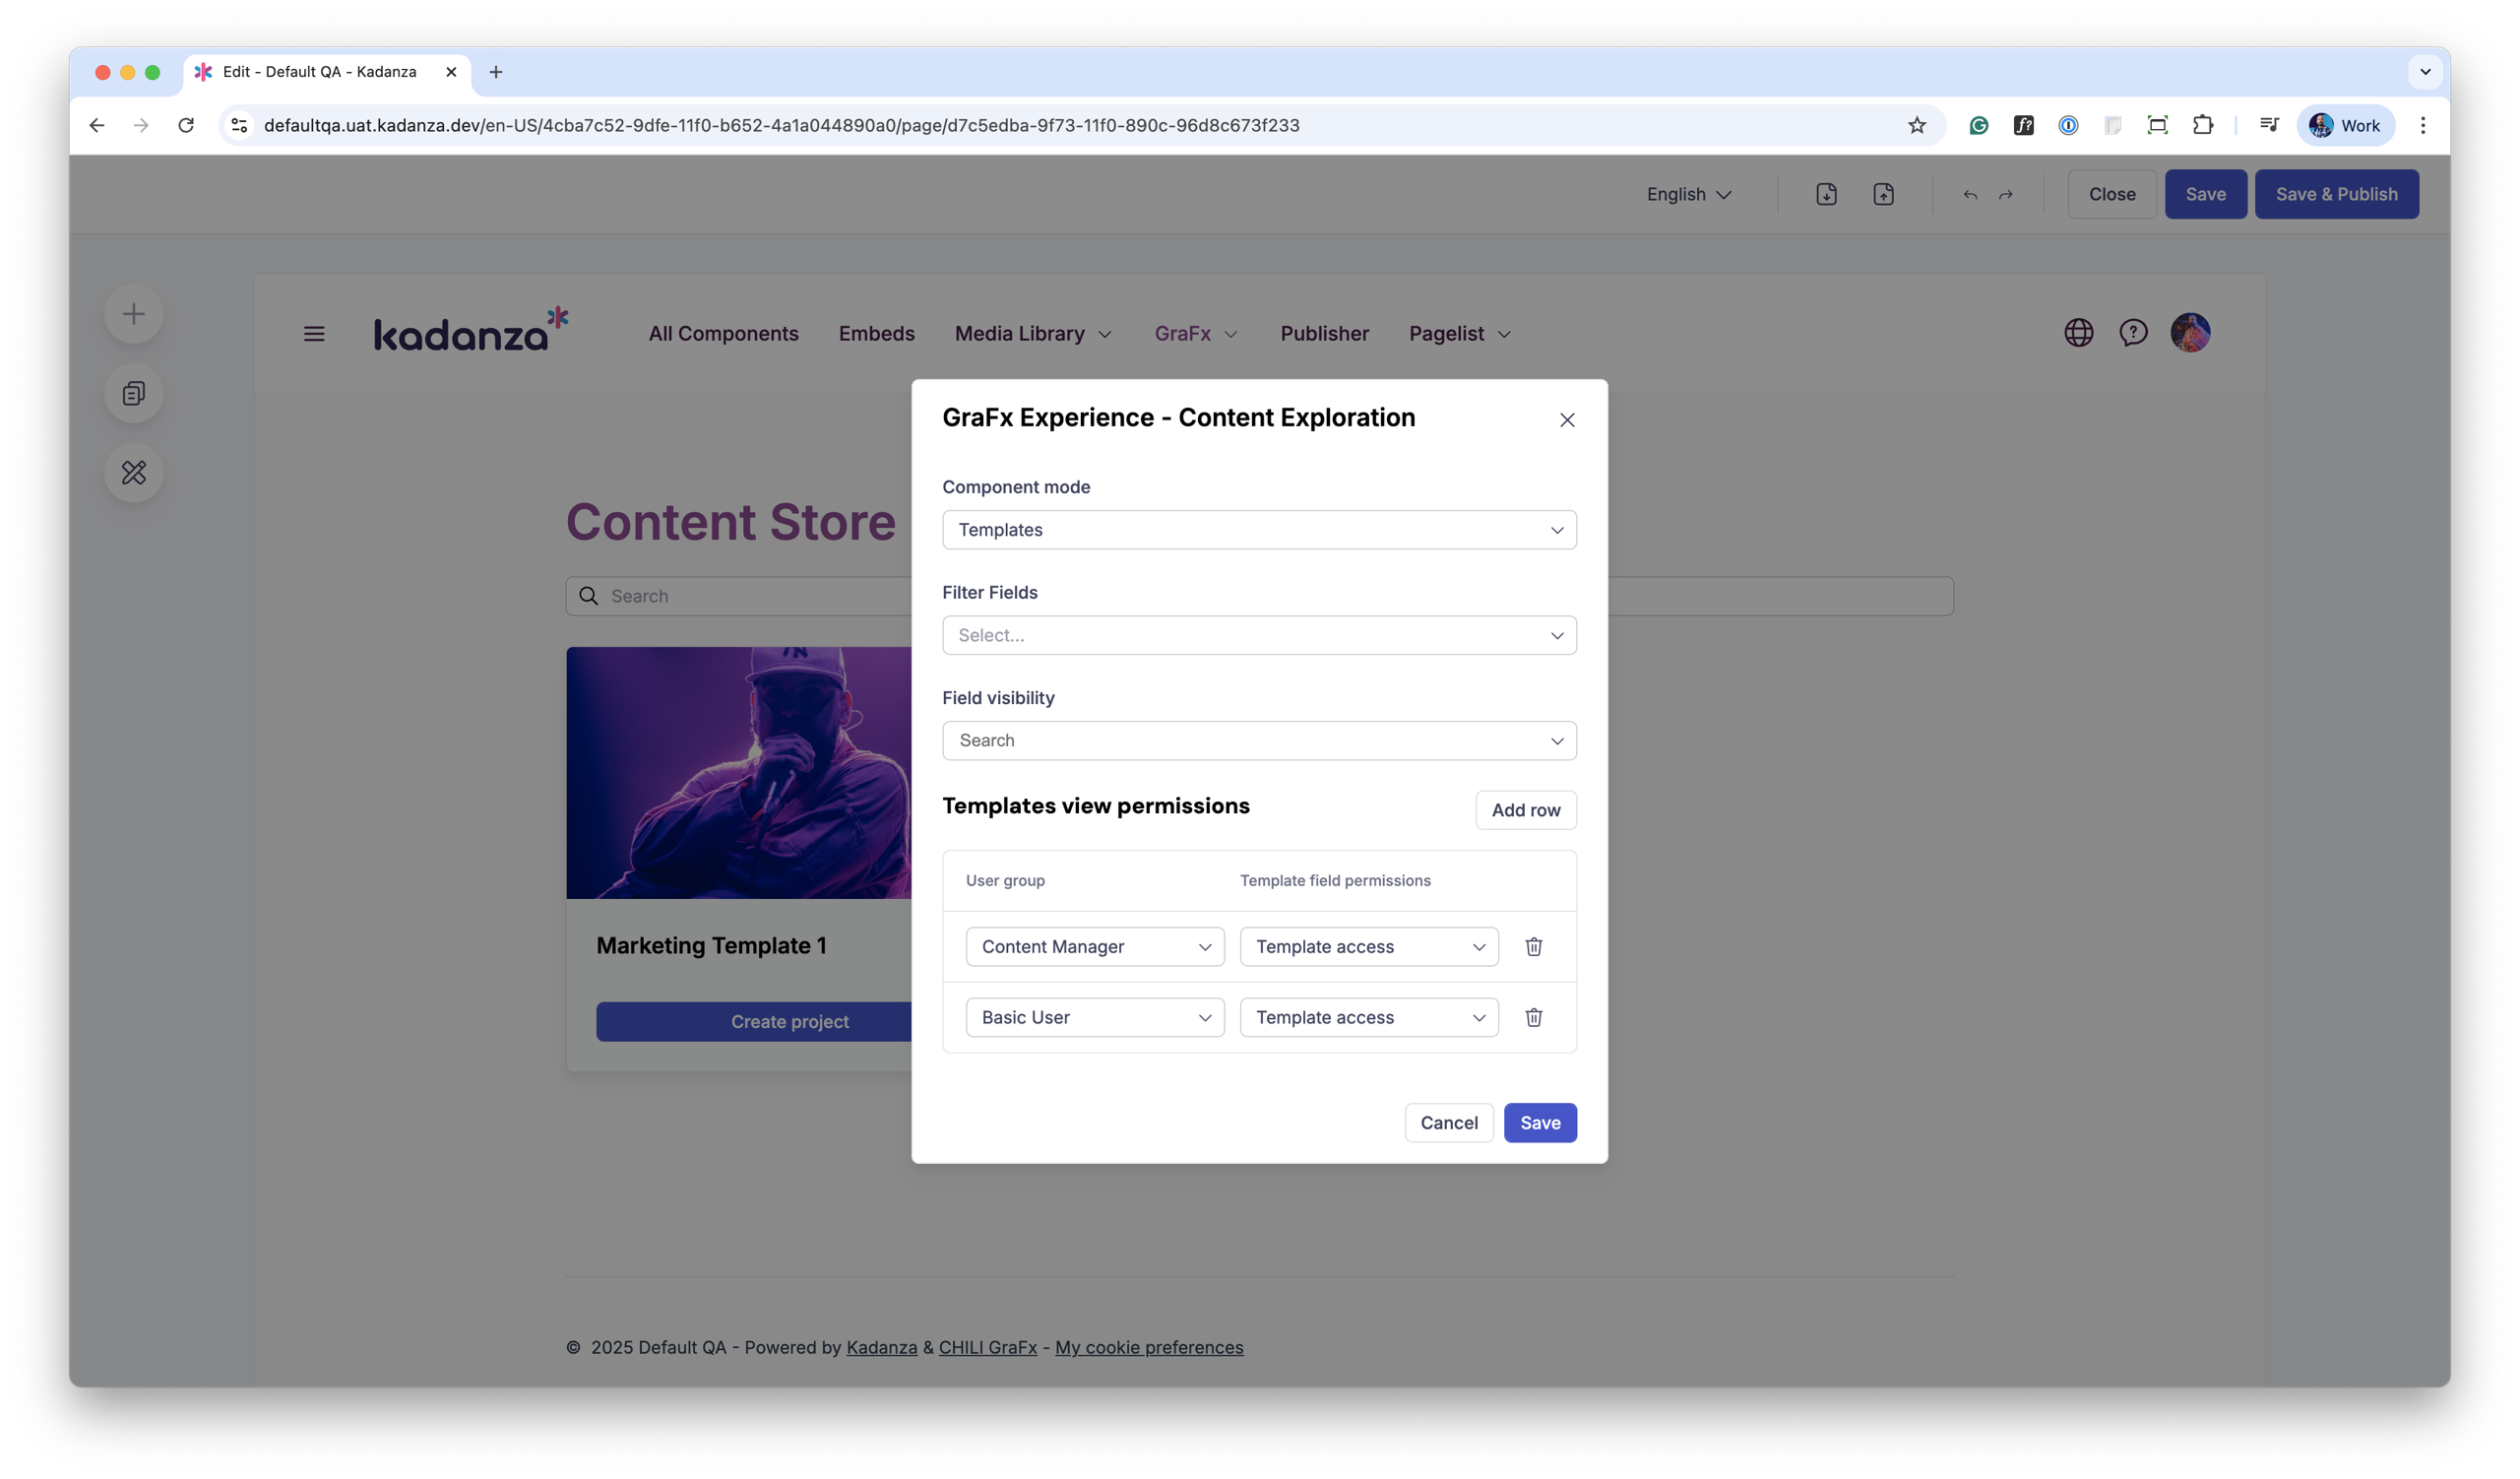Open the hamburger menu beside the logo
This screenshot has width=2520, height=1479.
click(314, 334)
